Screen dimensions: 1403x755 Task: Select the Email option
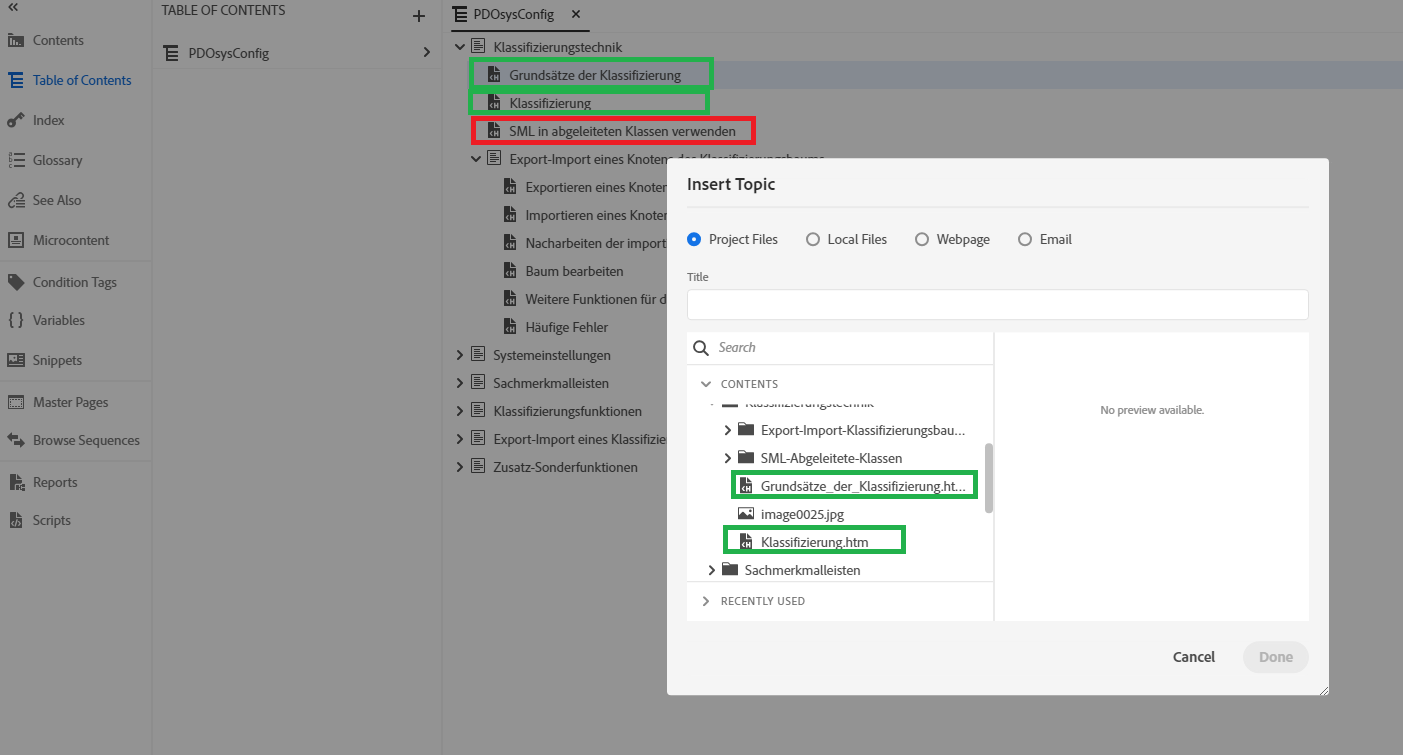point(1024,239)
